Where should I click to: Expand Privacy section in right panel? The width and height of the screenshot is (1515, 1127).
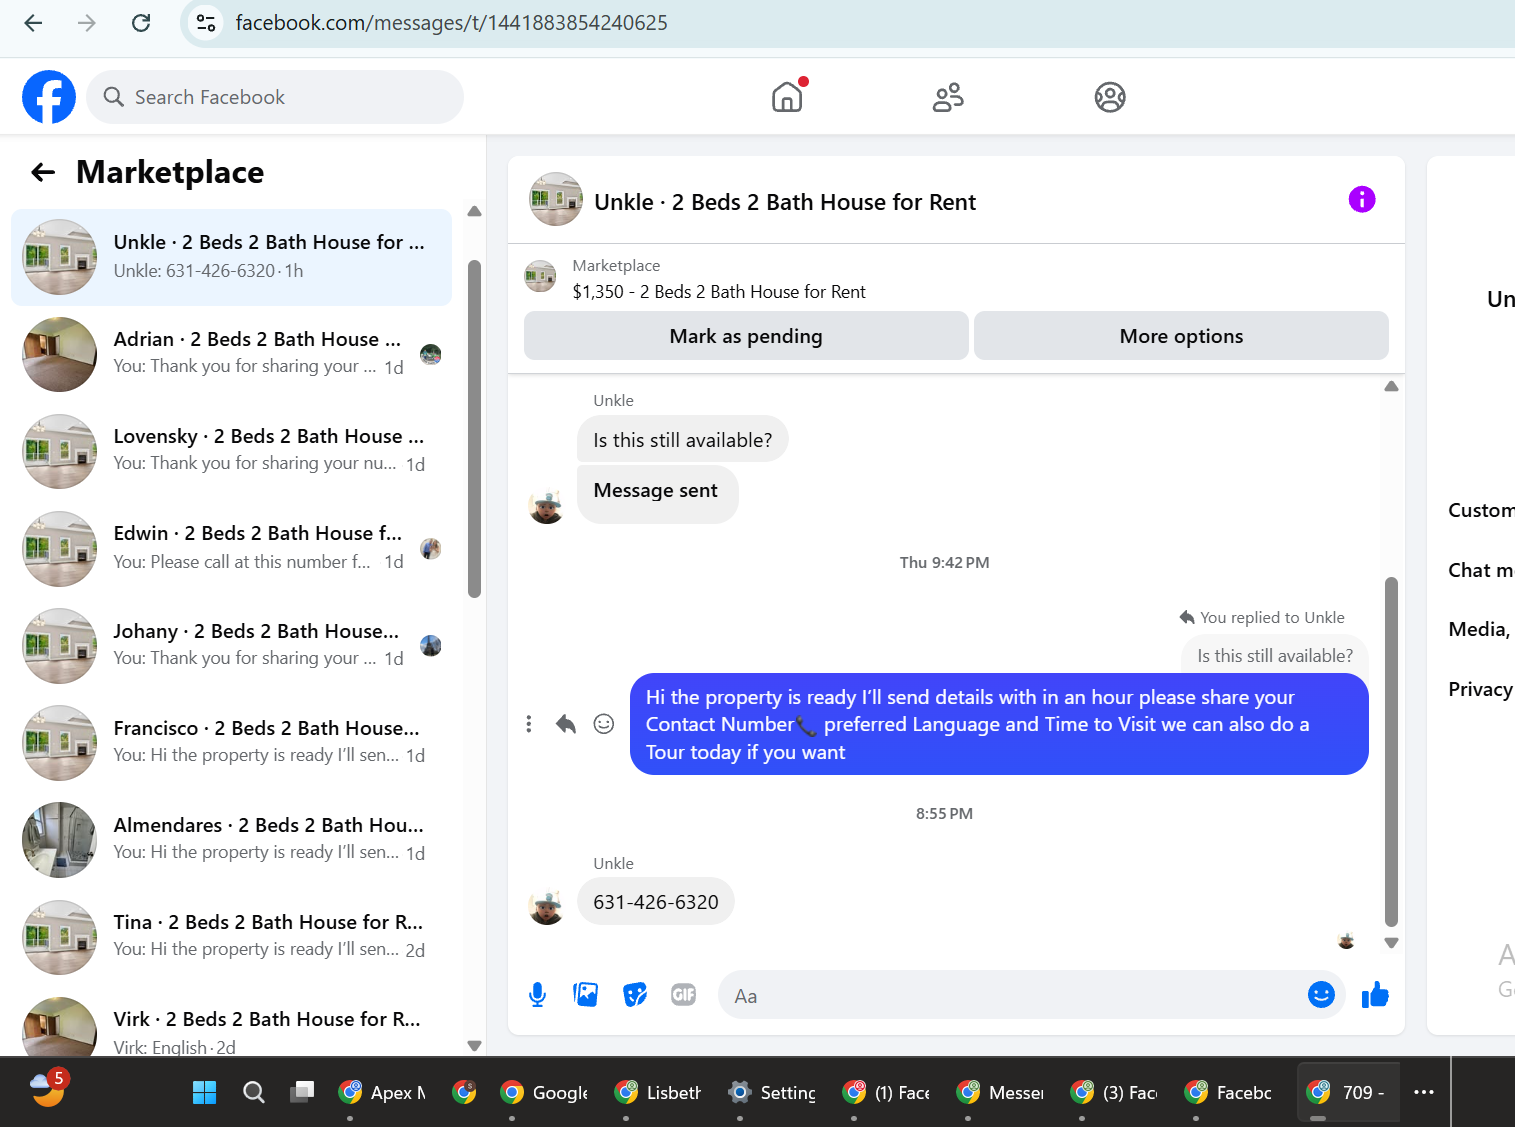point(1480,689)
